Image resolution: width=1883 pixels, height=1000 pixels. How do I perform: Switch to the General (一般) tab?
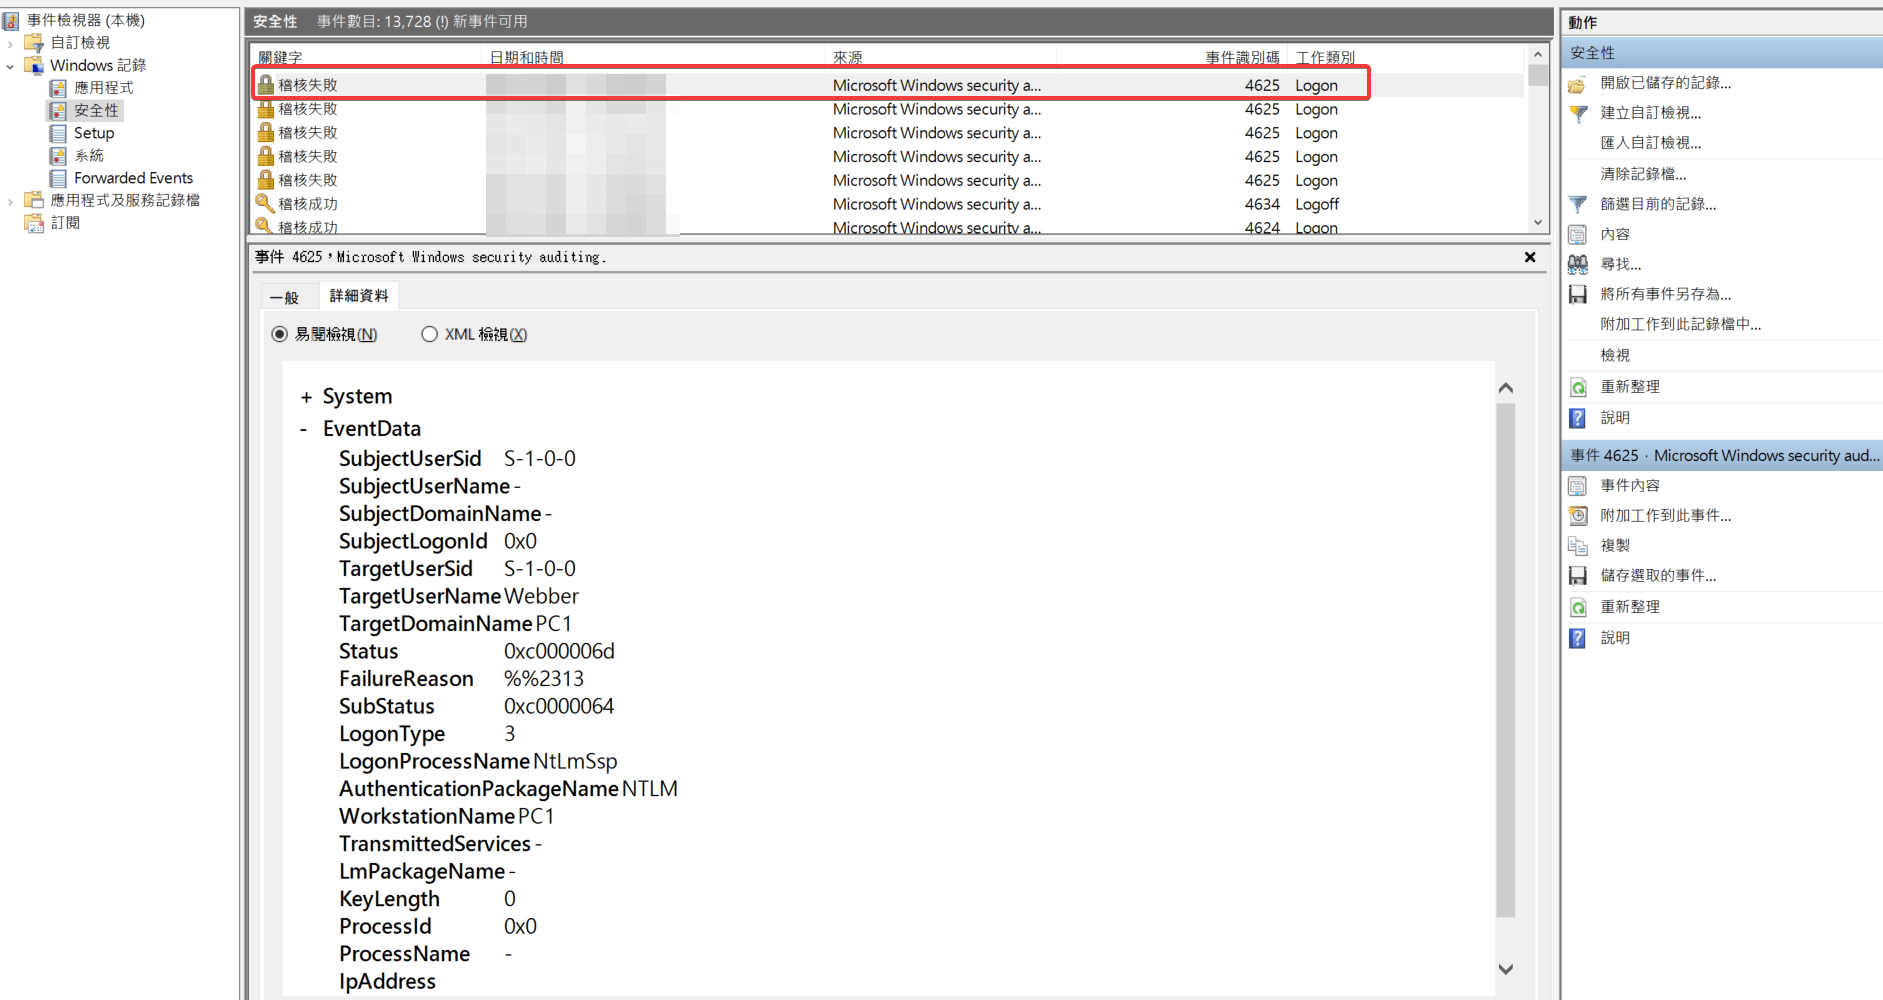click(x=285, y=297)
